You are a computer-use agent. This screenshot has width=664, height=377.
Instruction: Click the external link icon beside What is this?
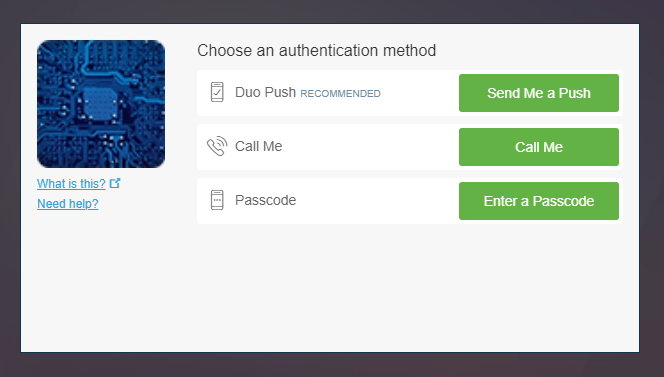point(115,183)
